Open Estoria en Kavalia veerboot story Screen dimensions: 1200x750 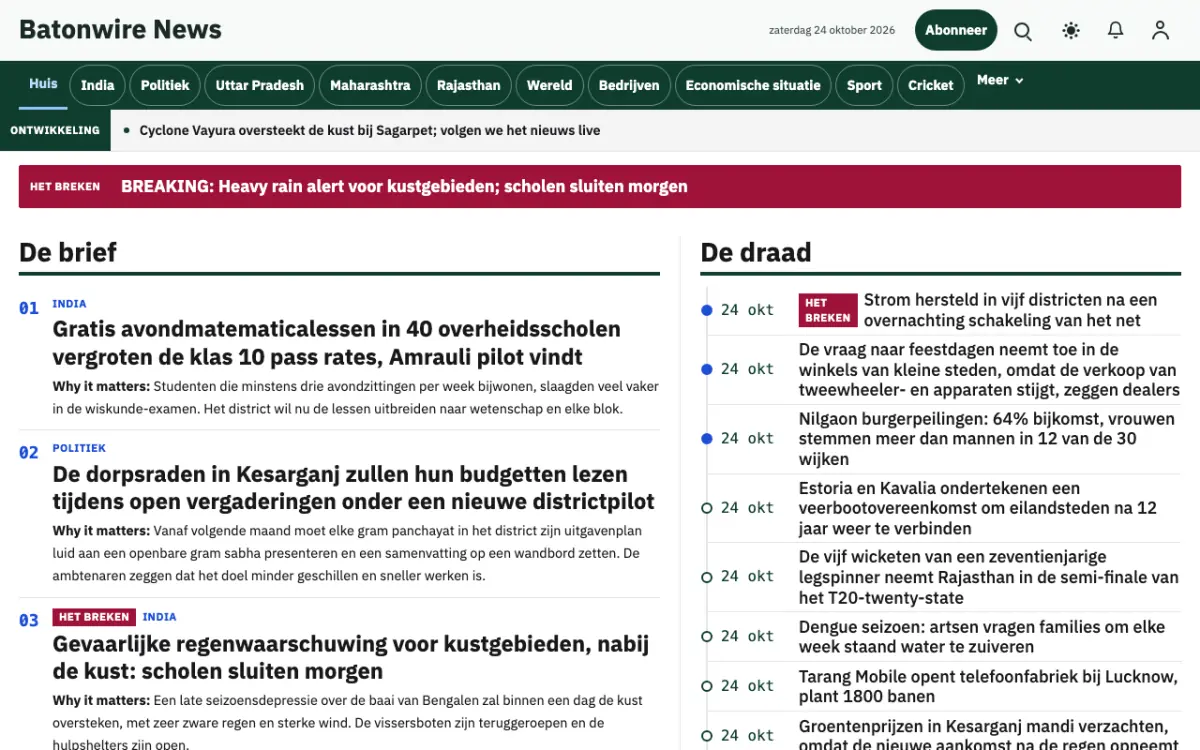(978, 508)
